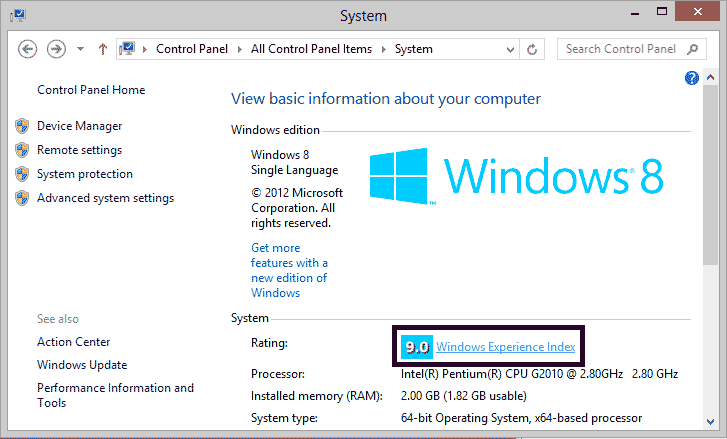This screenshot has width=727, height=439.
Task: Select System in the address breadcrumb
Action: tap(414, 49)
